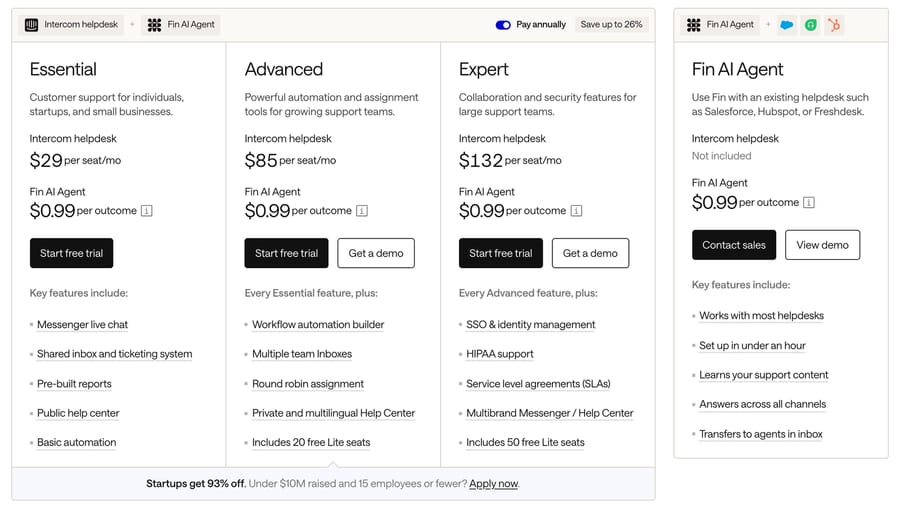The height and width of the screenshot is (510, 900).
Task: Open Multibrand Messenger / Help Center feature
Action: [x=550, y=413]
